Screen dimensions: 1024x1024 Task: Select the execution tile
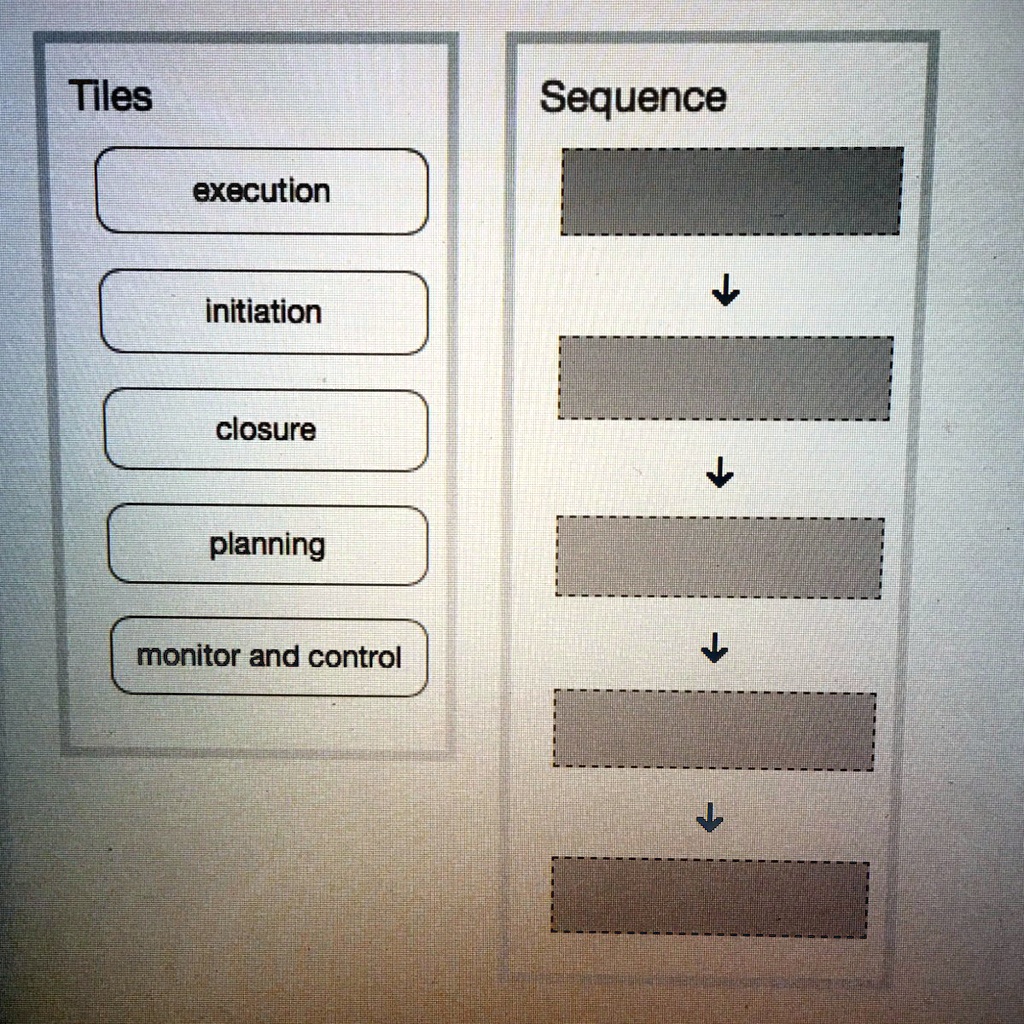pyautogui.click(x=263, y=190)
